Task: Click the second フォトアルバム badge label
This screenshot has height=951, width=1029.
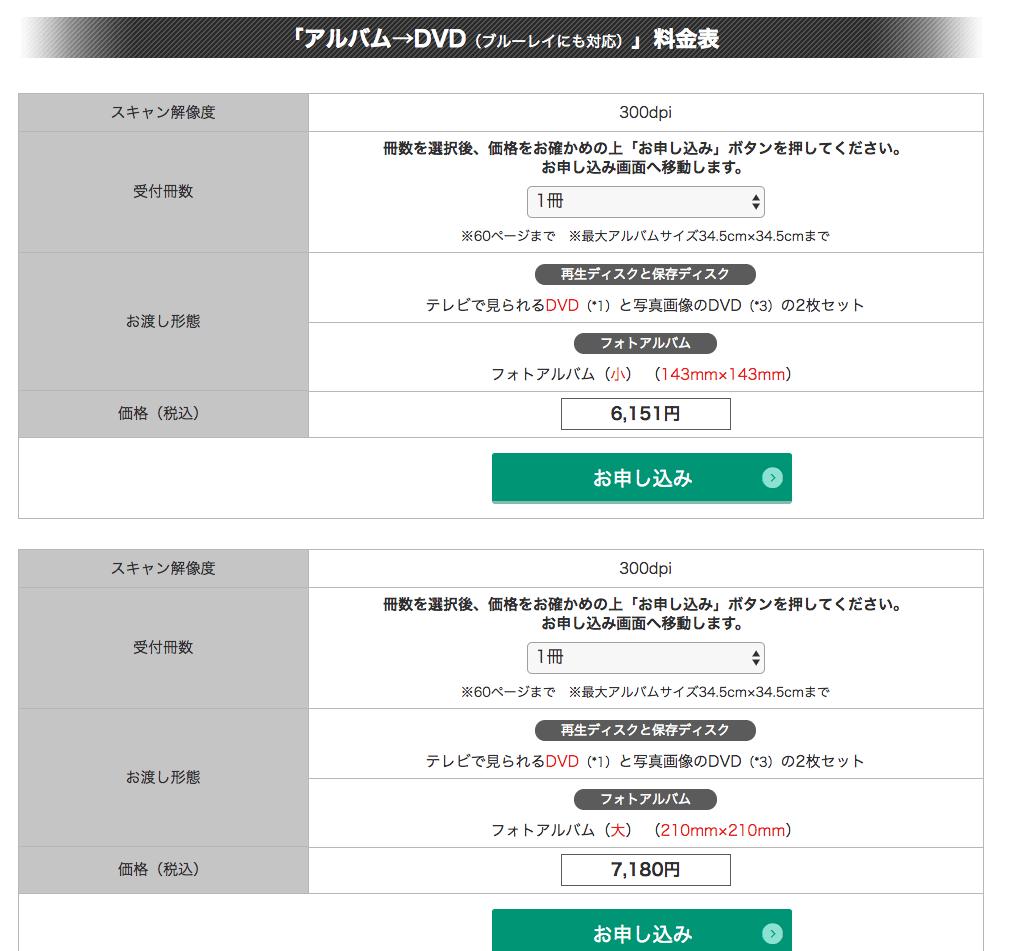Action: (645, 799)
